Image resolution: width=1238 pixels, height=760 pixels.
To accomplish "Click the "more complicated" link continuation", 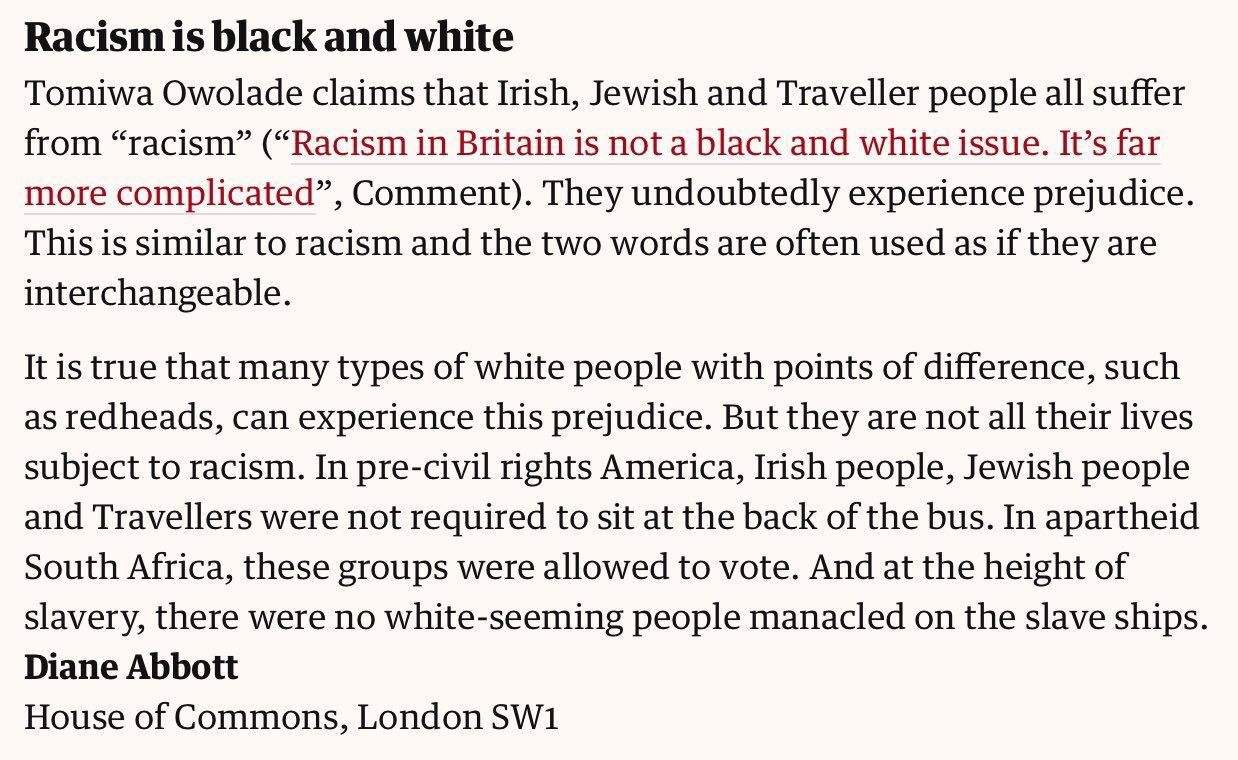I will 169,193.
